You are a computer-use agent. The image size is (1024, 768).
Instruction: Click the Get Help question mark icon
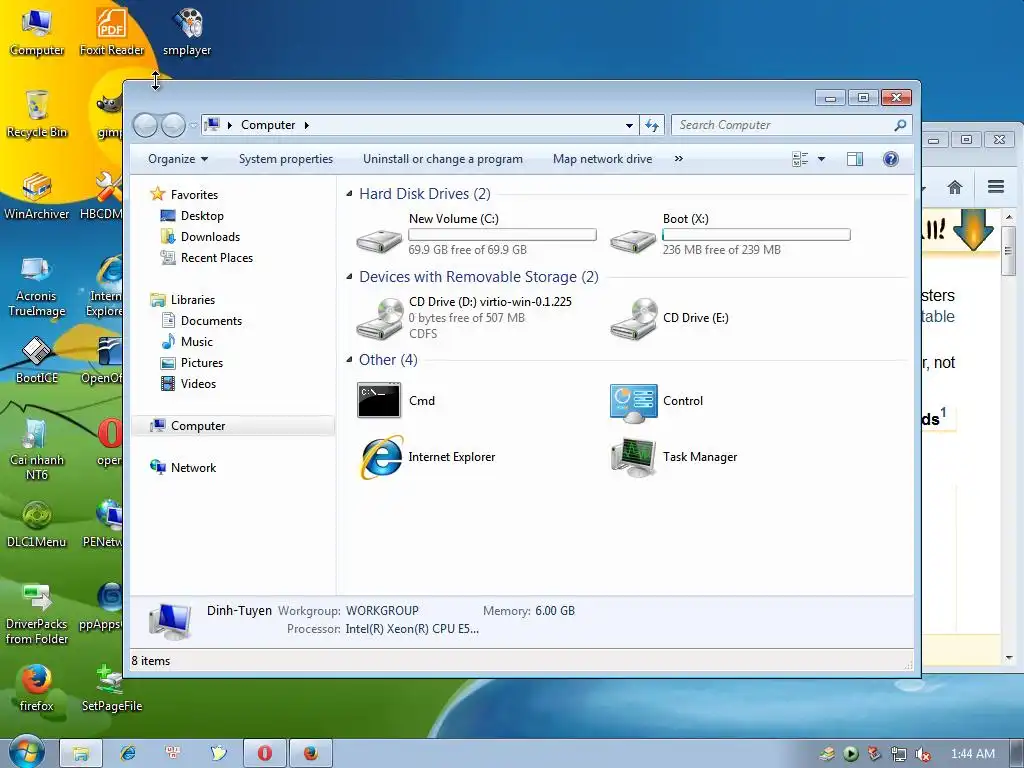(891, 159)
